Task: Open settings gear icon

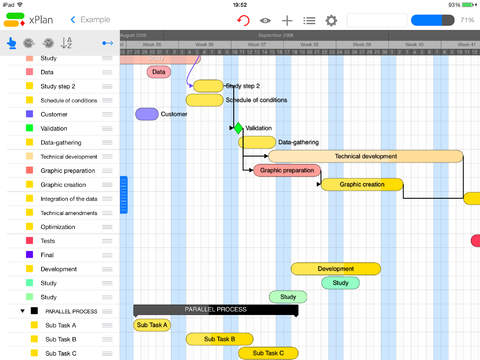Action: tap(331, 21)
